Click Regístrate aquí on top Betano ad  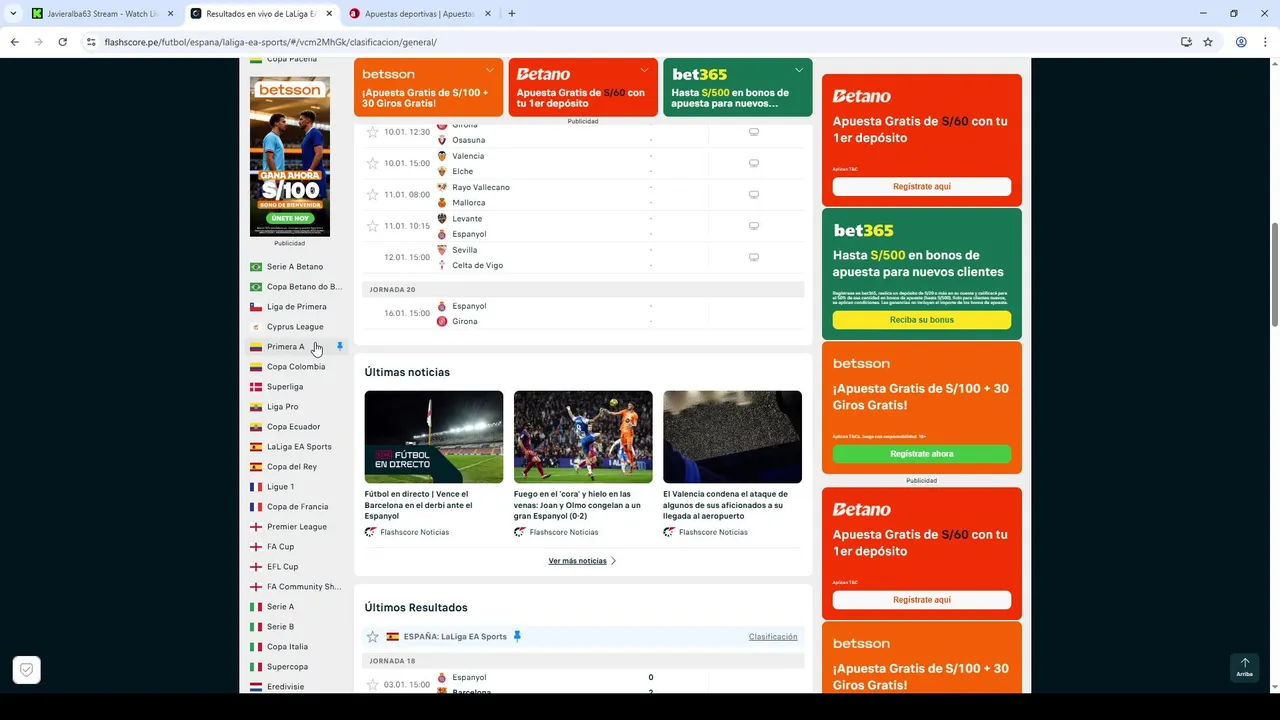[922, 187]
